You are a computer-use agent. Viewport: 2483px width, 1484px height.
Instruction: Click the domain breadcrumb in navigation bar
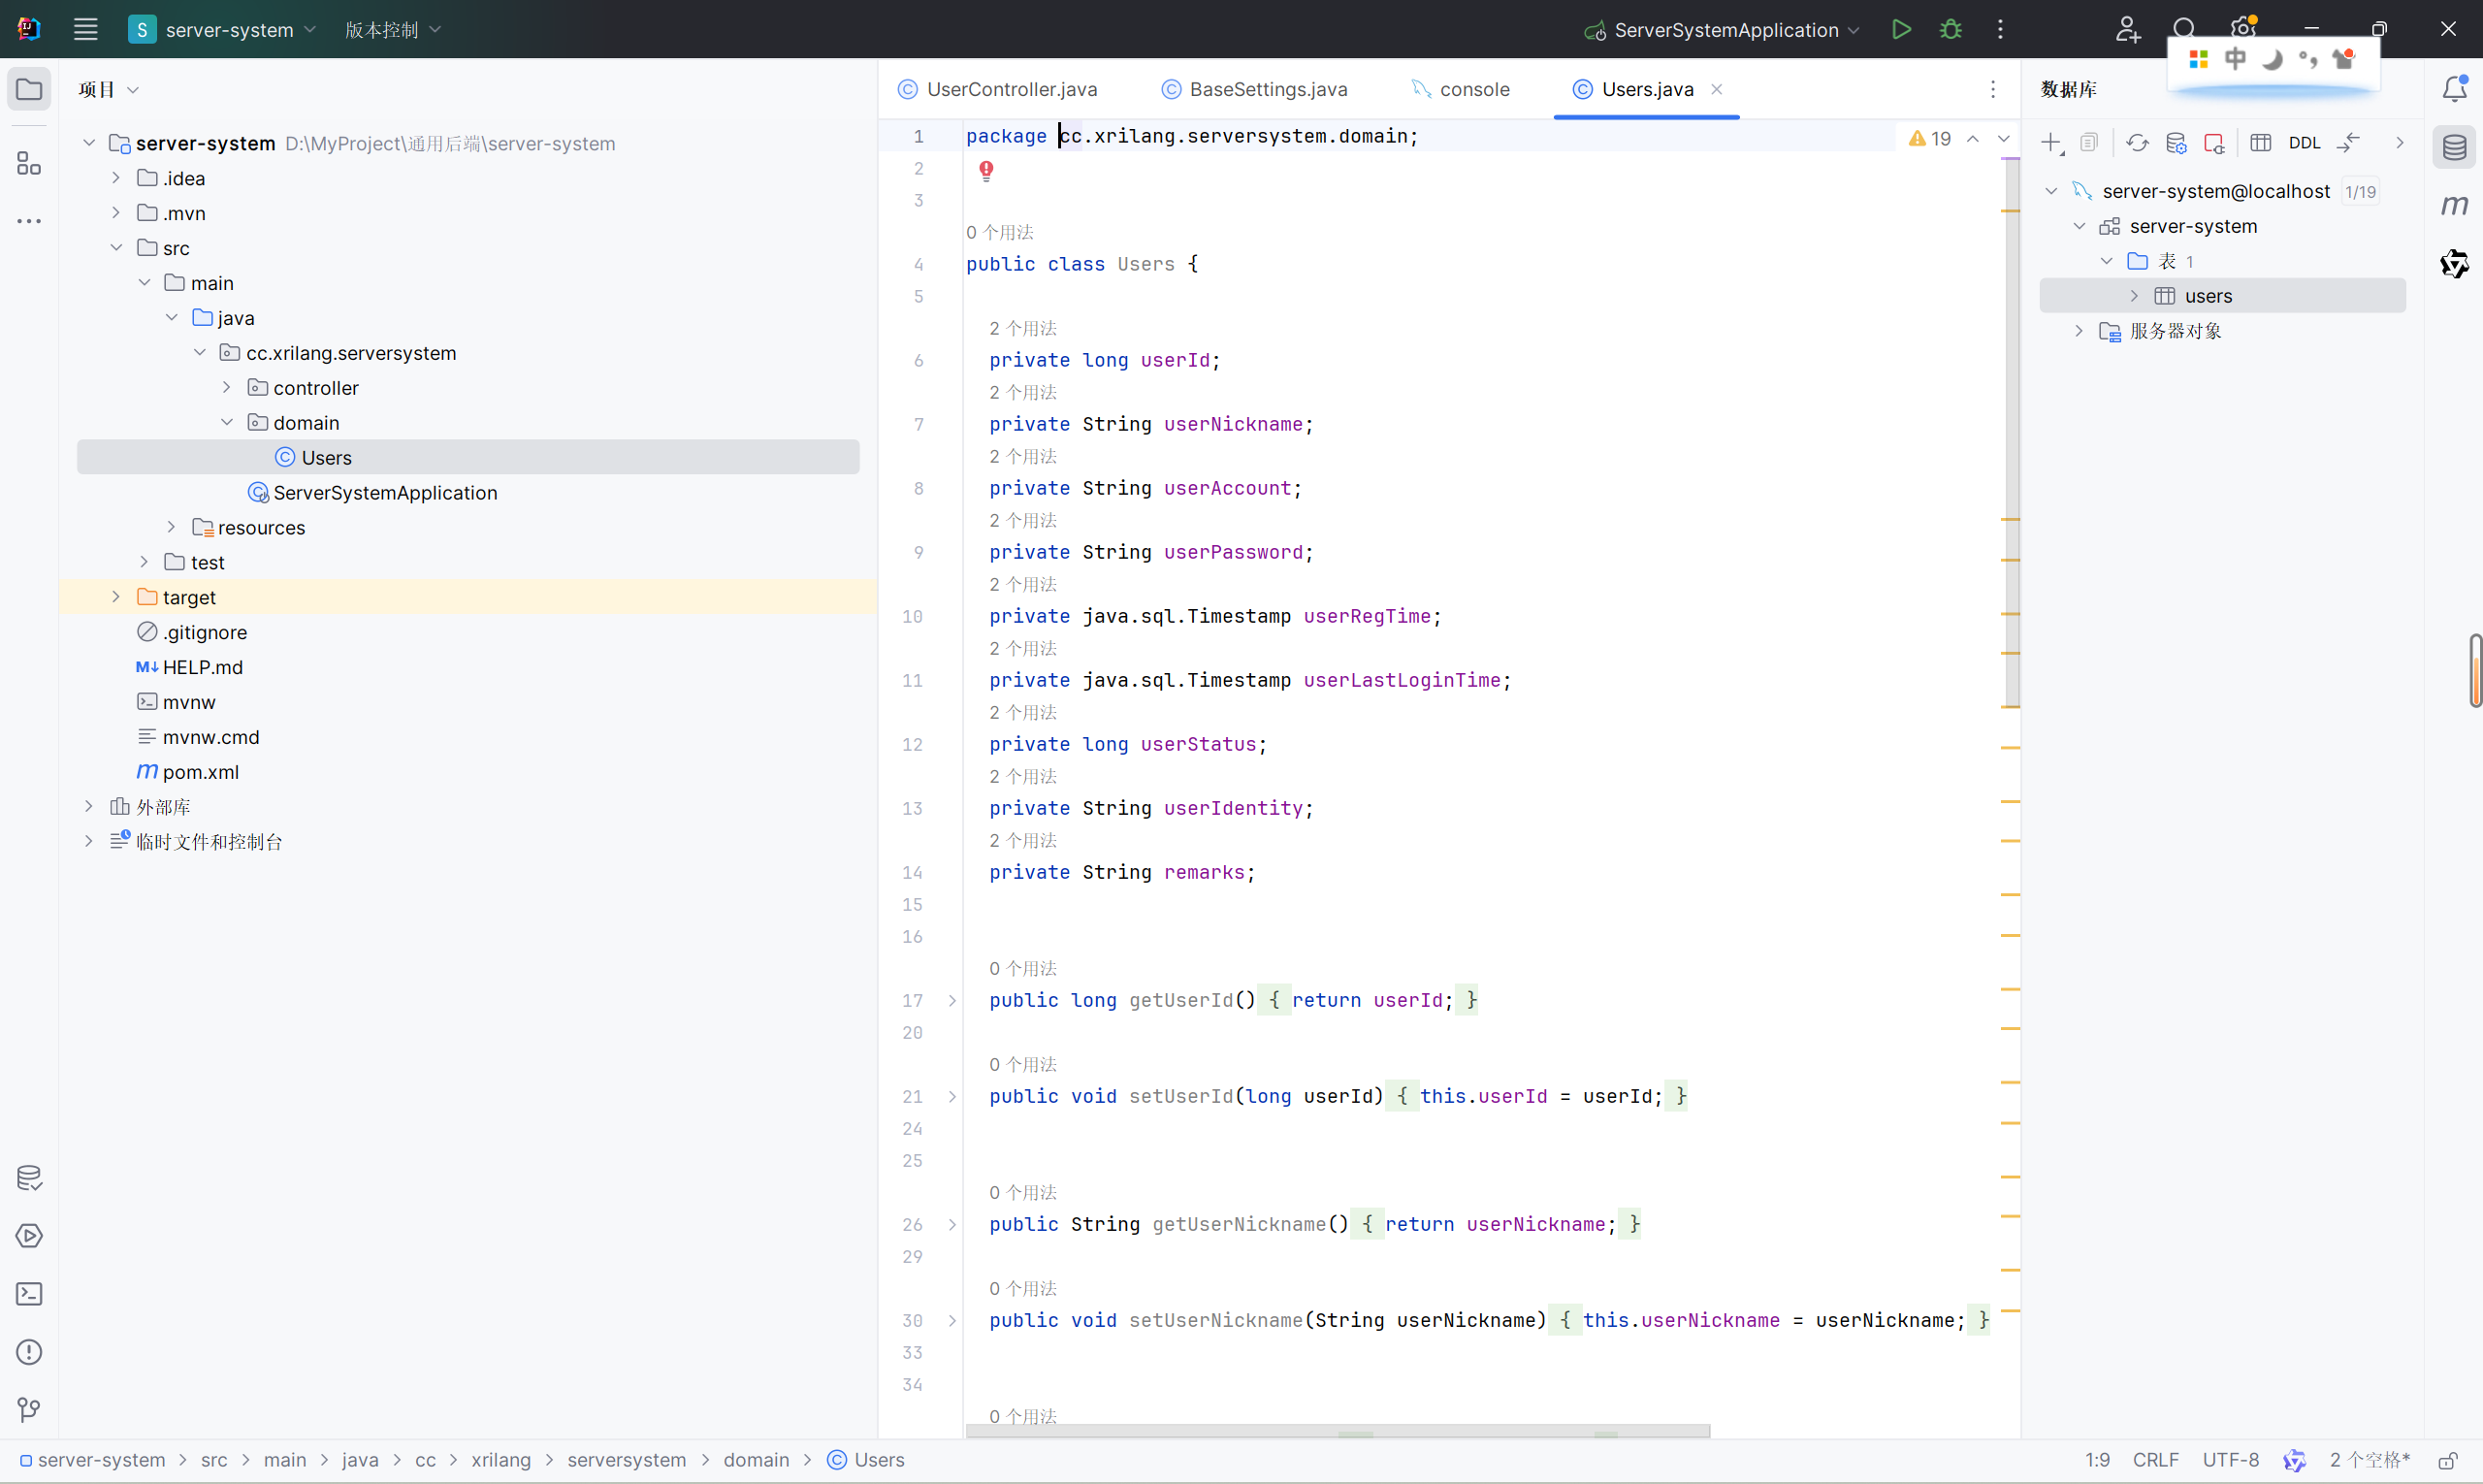pyautogui.click(x=756, y=1460)
